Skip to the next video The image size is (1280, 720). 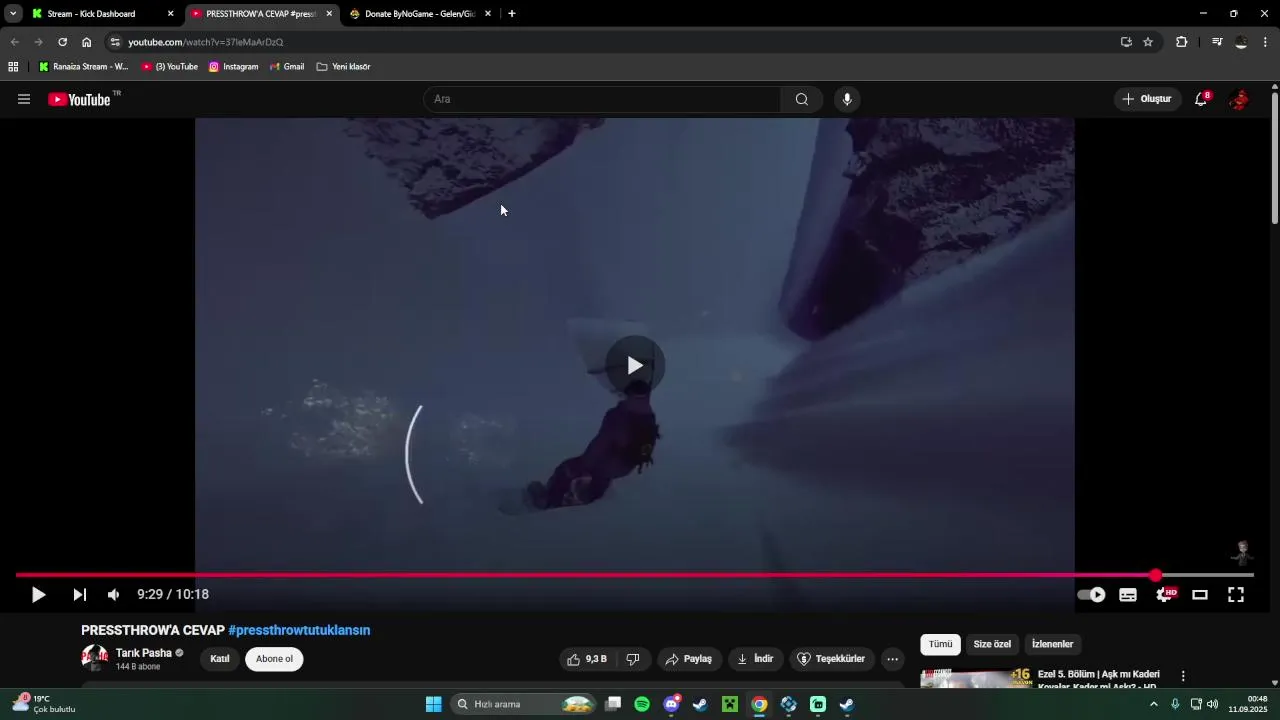click(80, 595)
